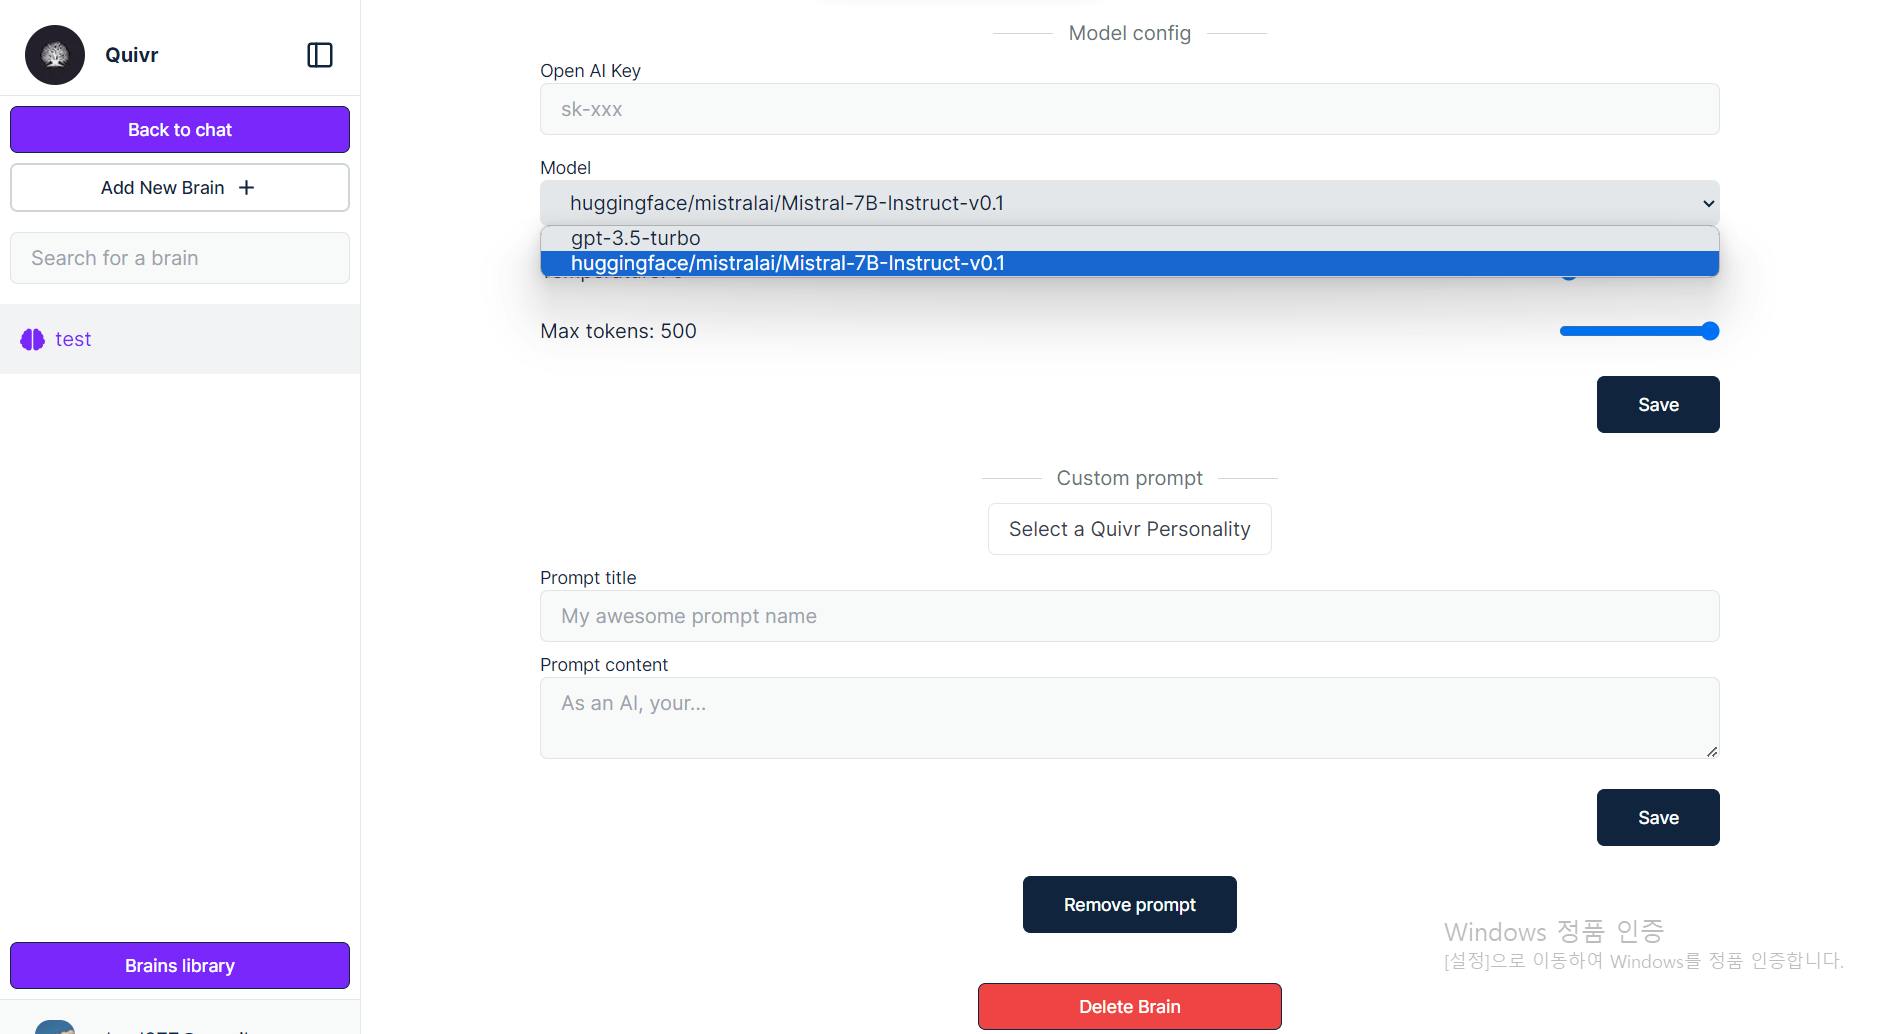Viewport: 1898px width, 1034px height.
Task: Select gpt-3.5-turbo option
Action: point(1130,238)
